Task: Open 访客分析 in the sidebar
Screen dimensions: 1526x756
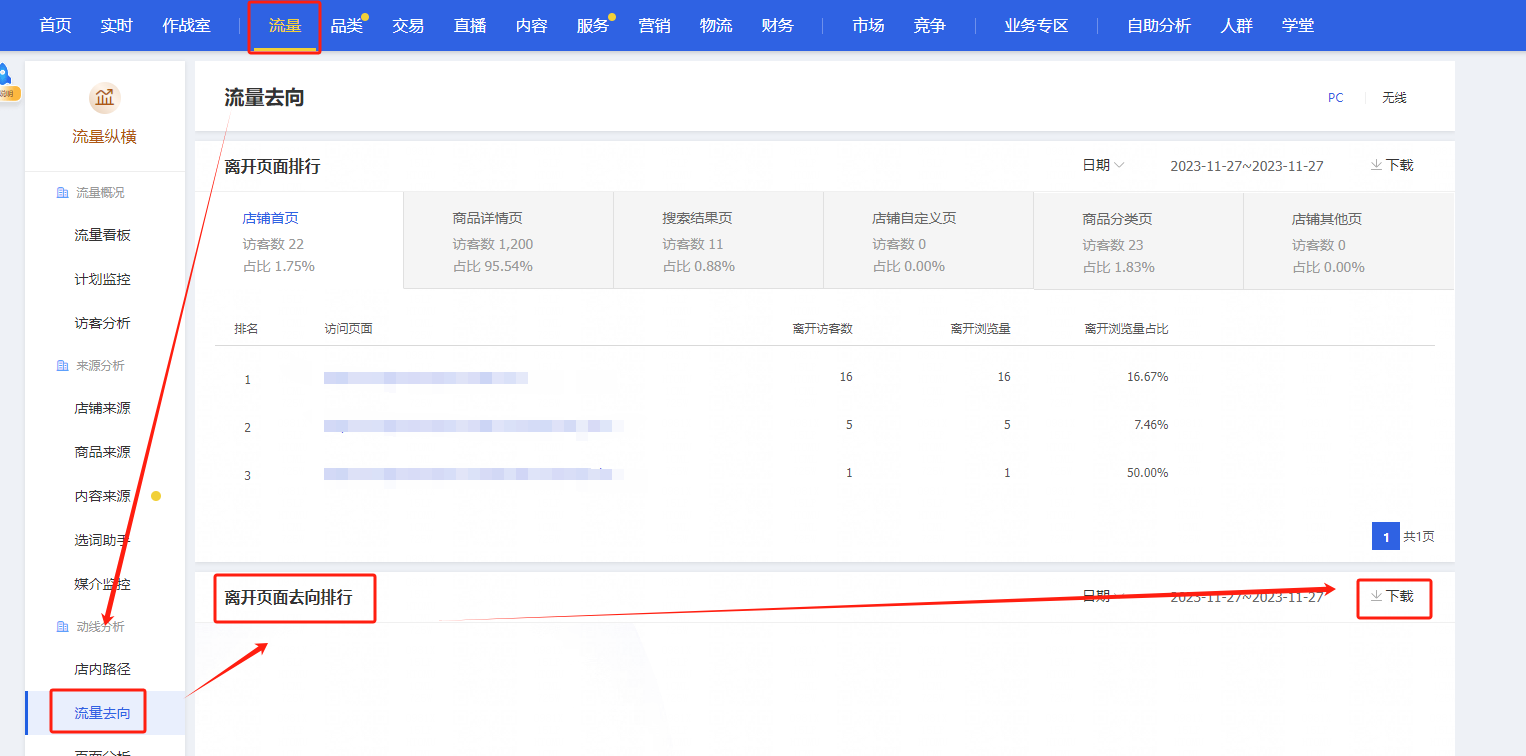Action: click(x=102, y=323)
